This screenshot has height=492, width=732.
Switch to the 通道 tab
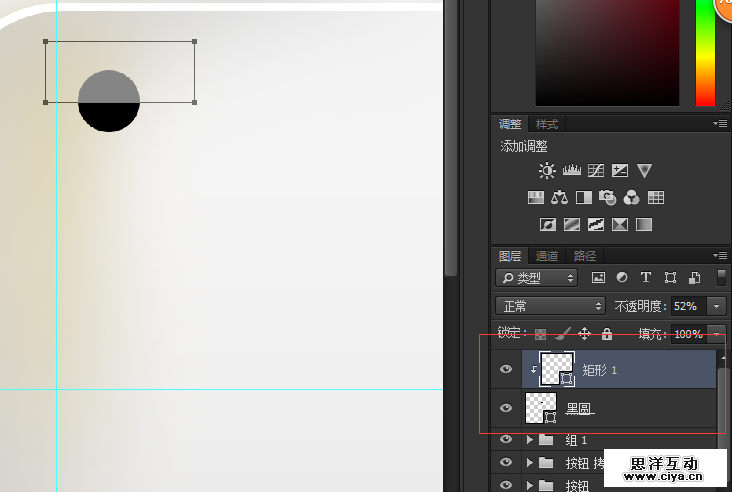(x=546, y=256)
